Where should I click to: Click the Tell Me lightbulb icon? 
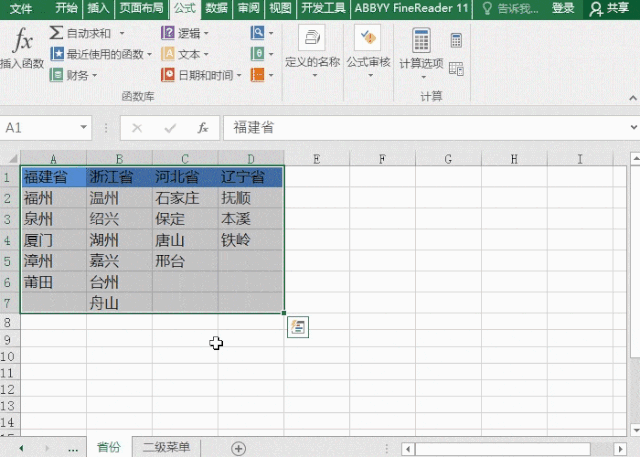[487, 8]
